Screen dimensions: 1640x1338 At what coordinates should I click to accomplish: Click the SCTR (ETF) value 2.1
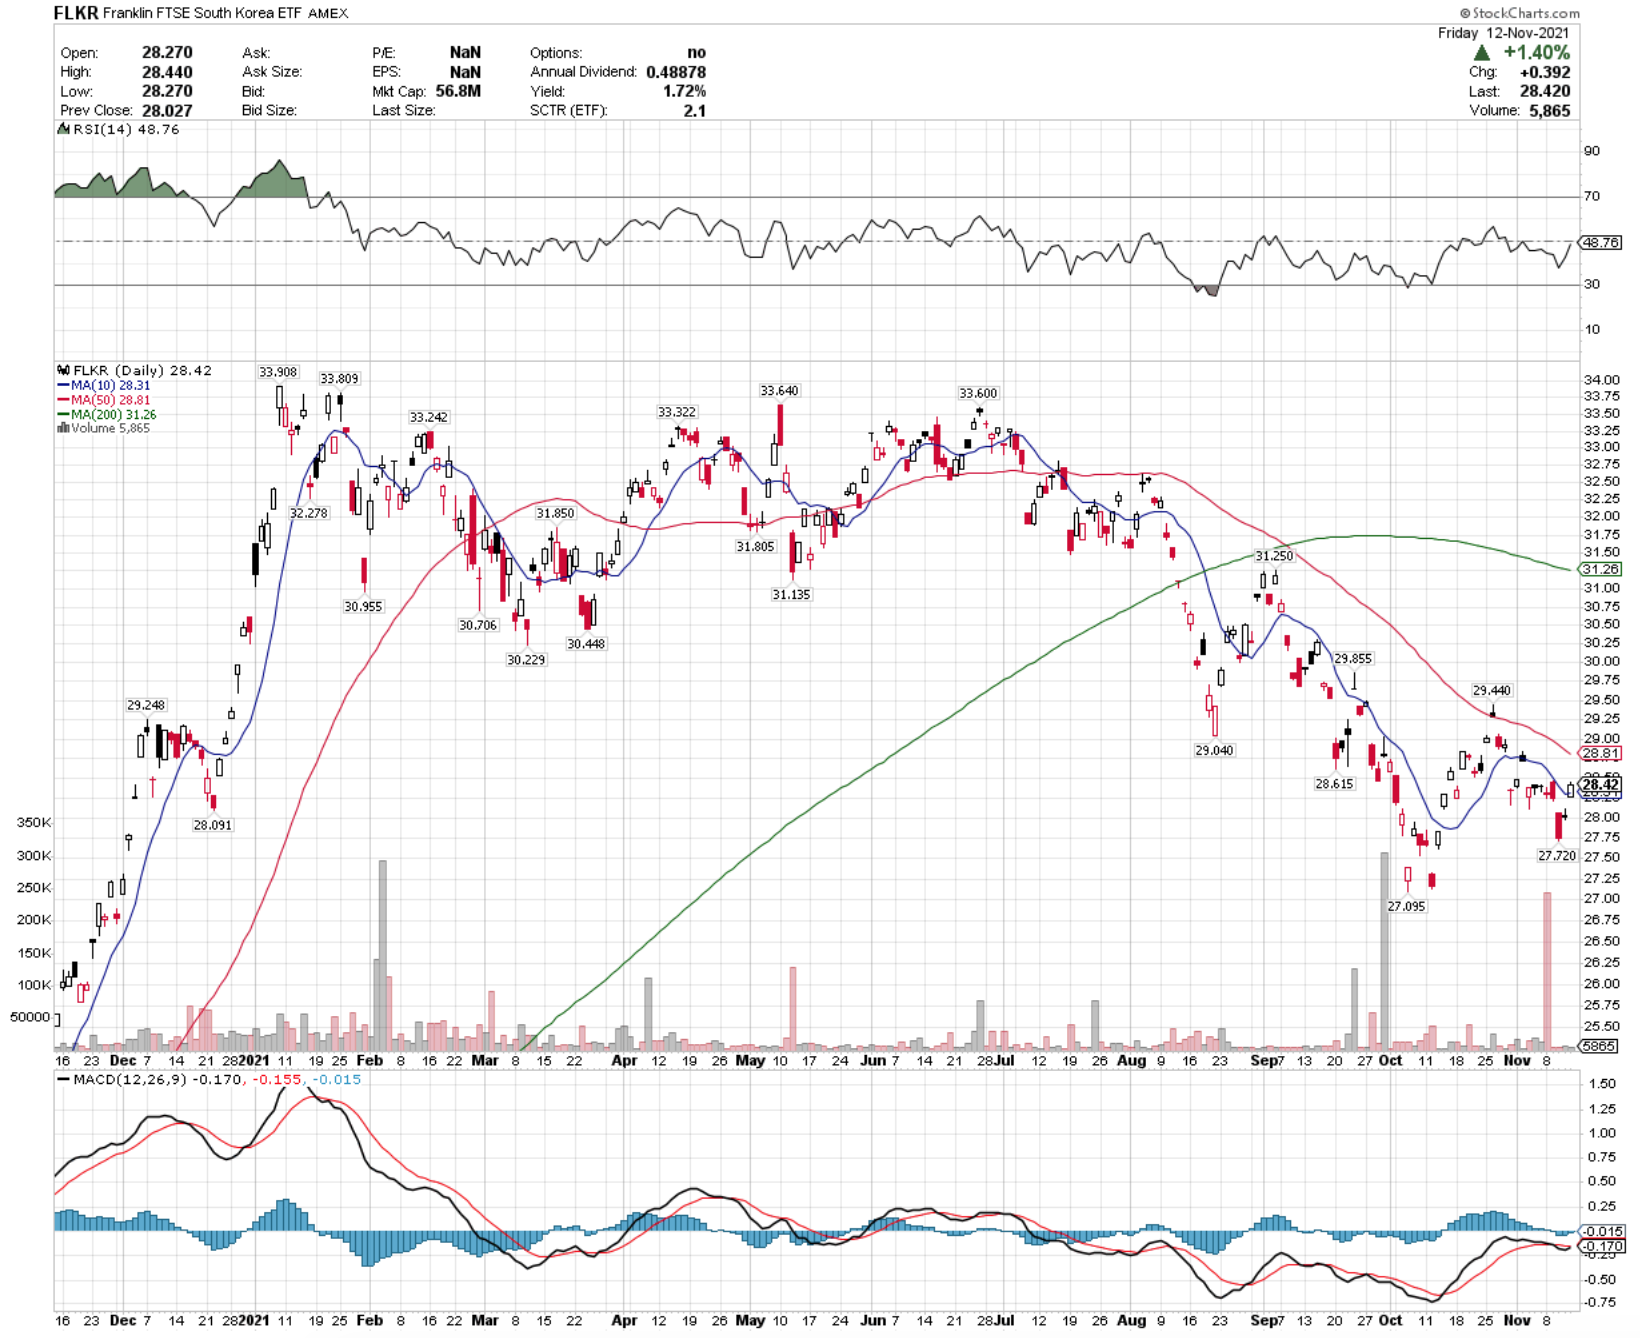click(x=695, y=110)
